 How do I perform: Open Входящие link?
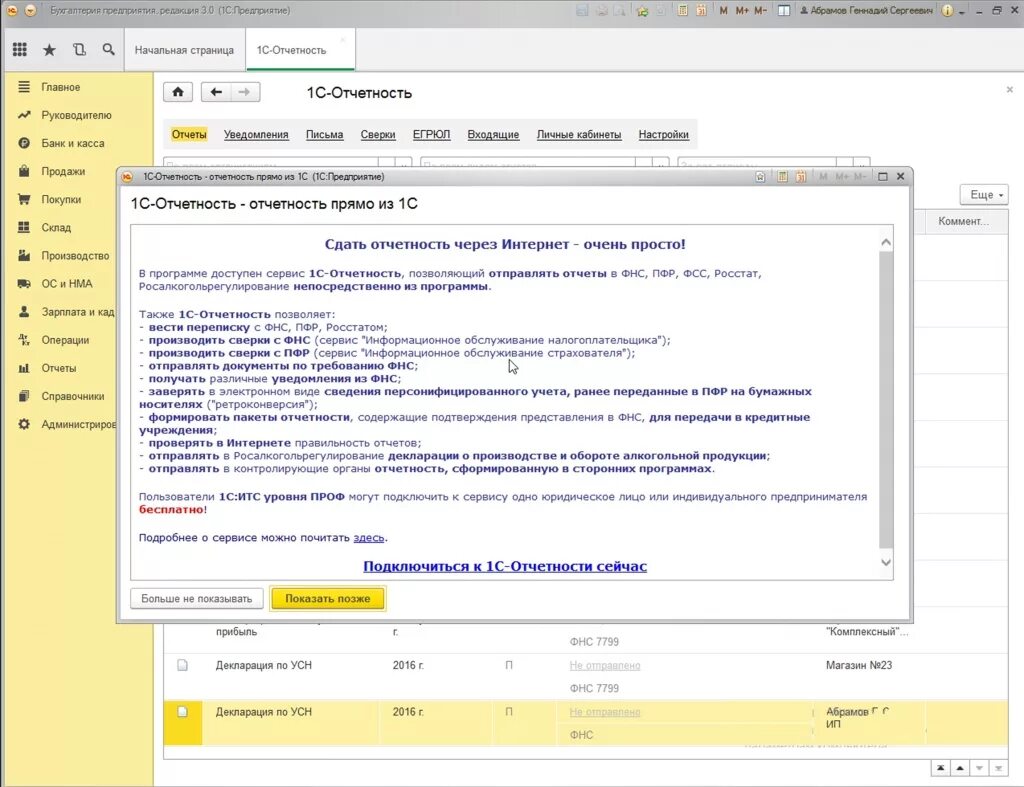tap(493, 134)
